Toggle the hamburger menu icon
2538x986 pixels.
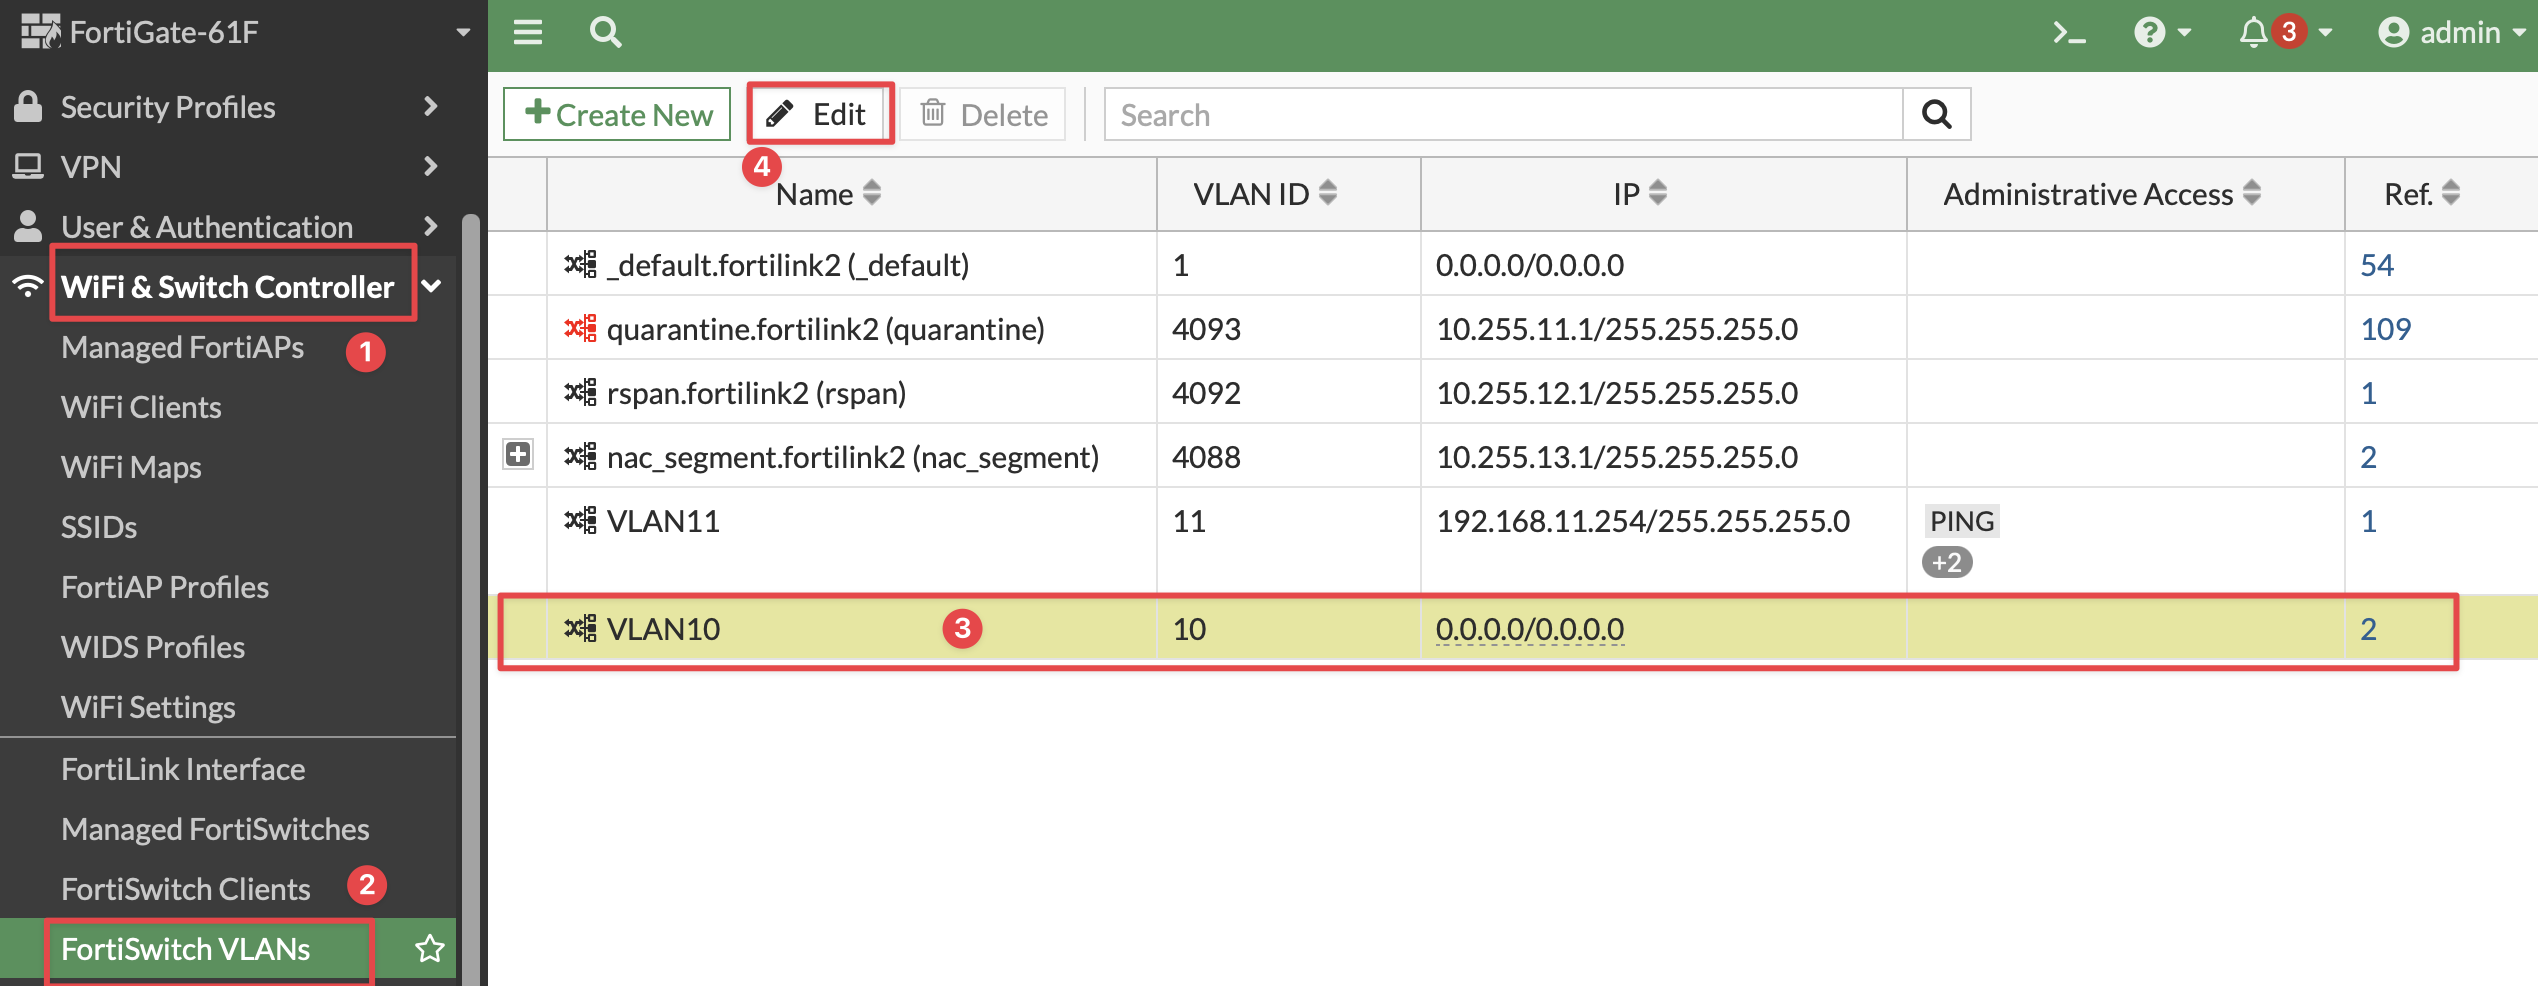(528, 33)
